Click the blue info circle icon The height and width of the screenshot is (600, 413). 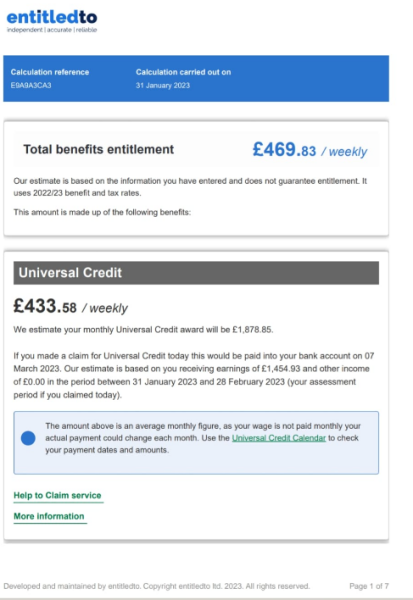(x=28, y=438)
